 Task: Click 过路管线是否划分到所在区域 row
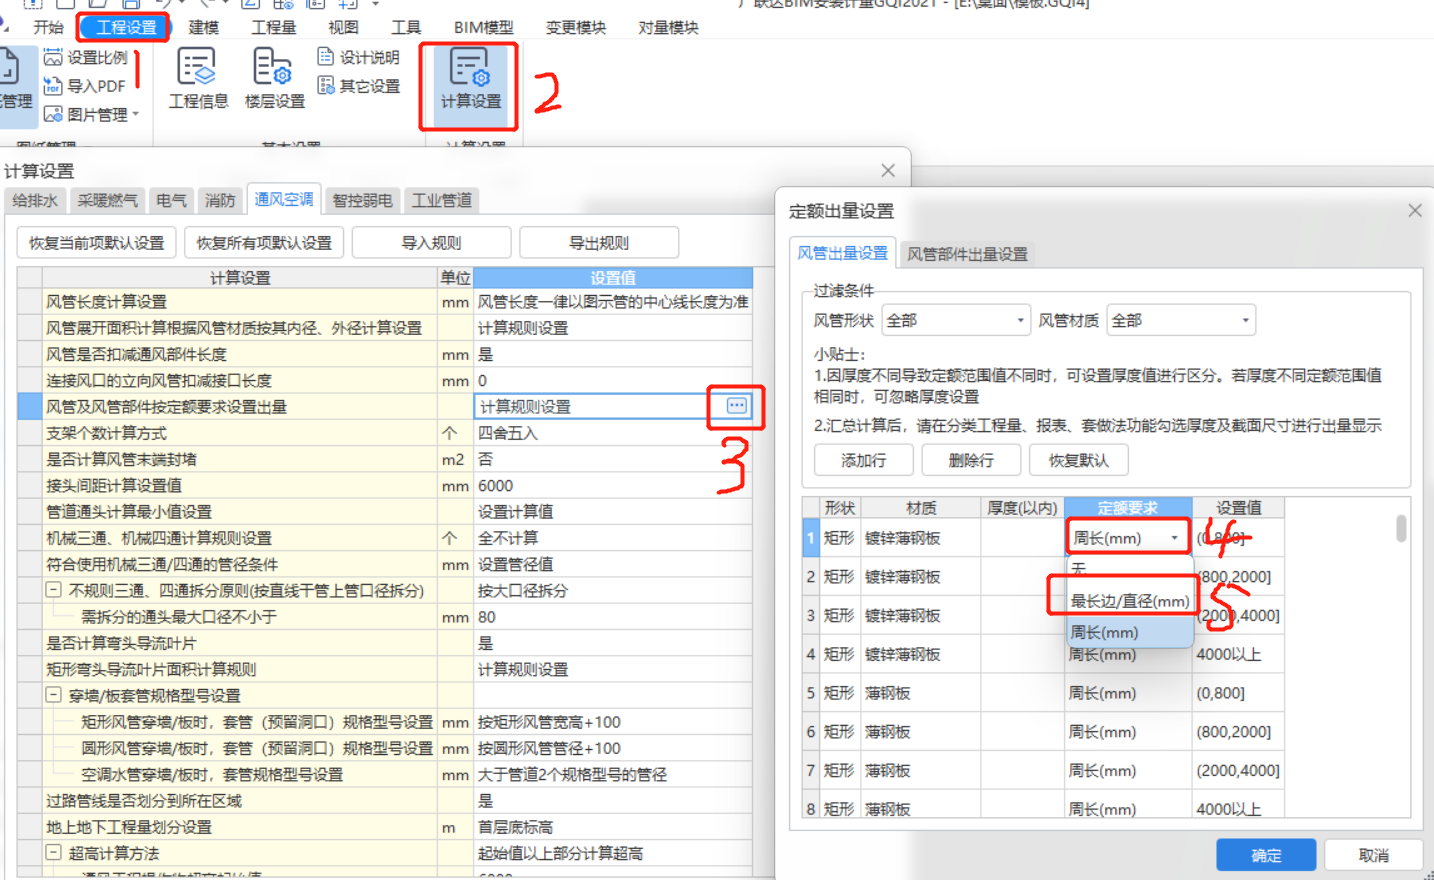click(385, 801)
